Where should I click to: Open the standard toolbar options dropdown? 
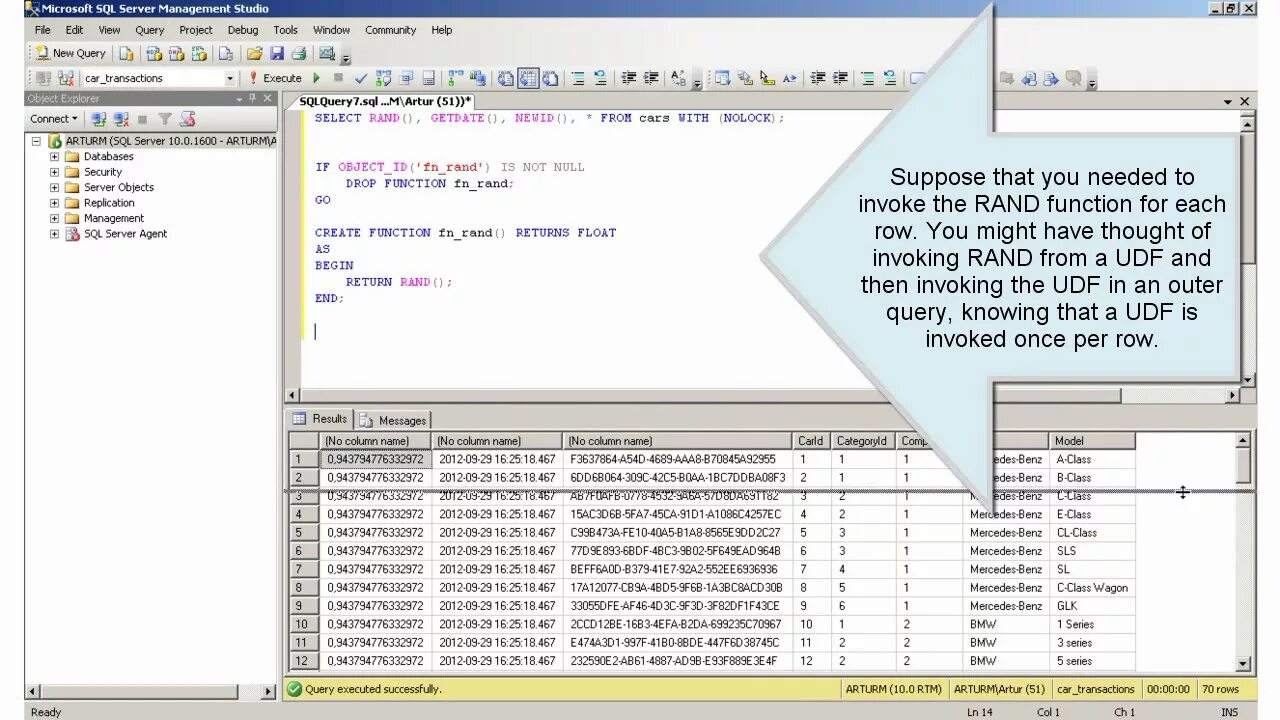tap(346, 58)
